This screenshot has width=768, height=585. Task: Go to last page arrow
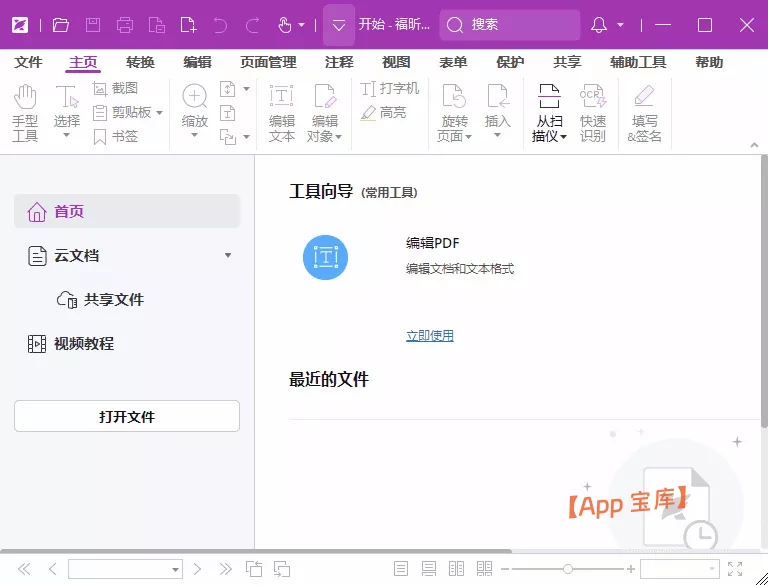(x=225, y=569)
